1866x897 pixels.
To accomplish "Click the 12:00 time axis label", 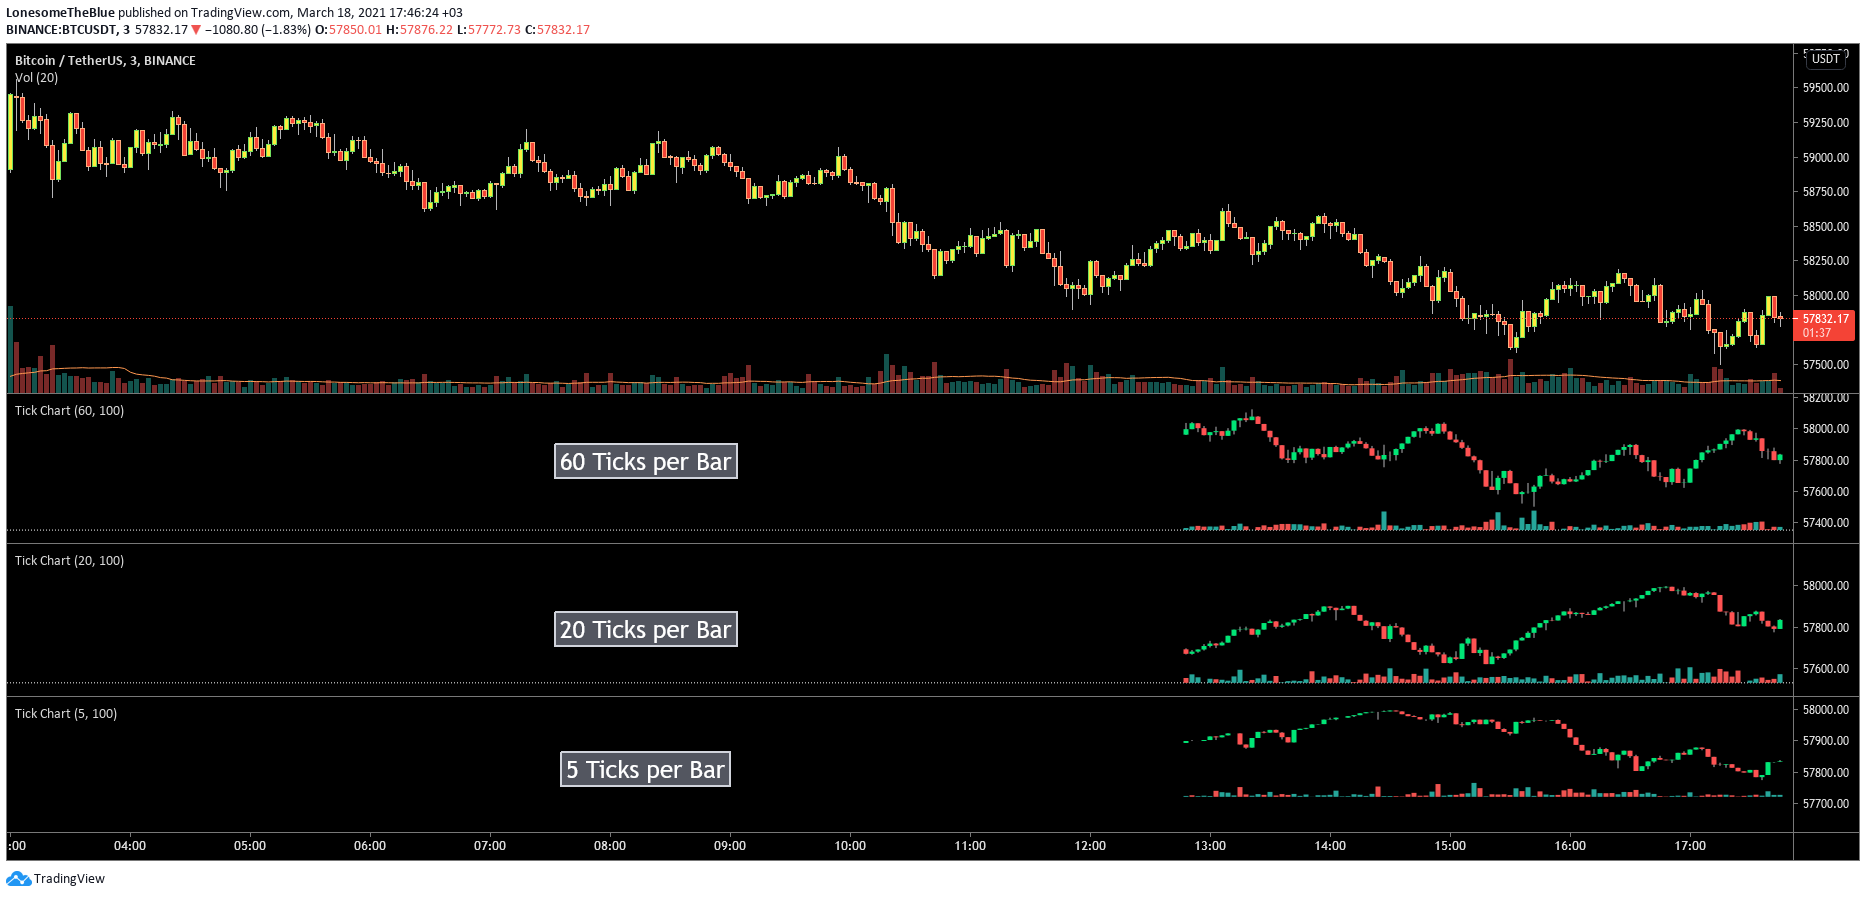I will coord(1090,846).
